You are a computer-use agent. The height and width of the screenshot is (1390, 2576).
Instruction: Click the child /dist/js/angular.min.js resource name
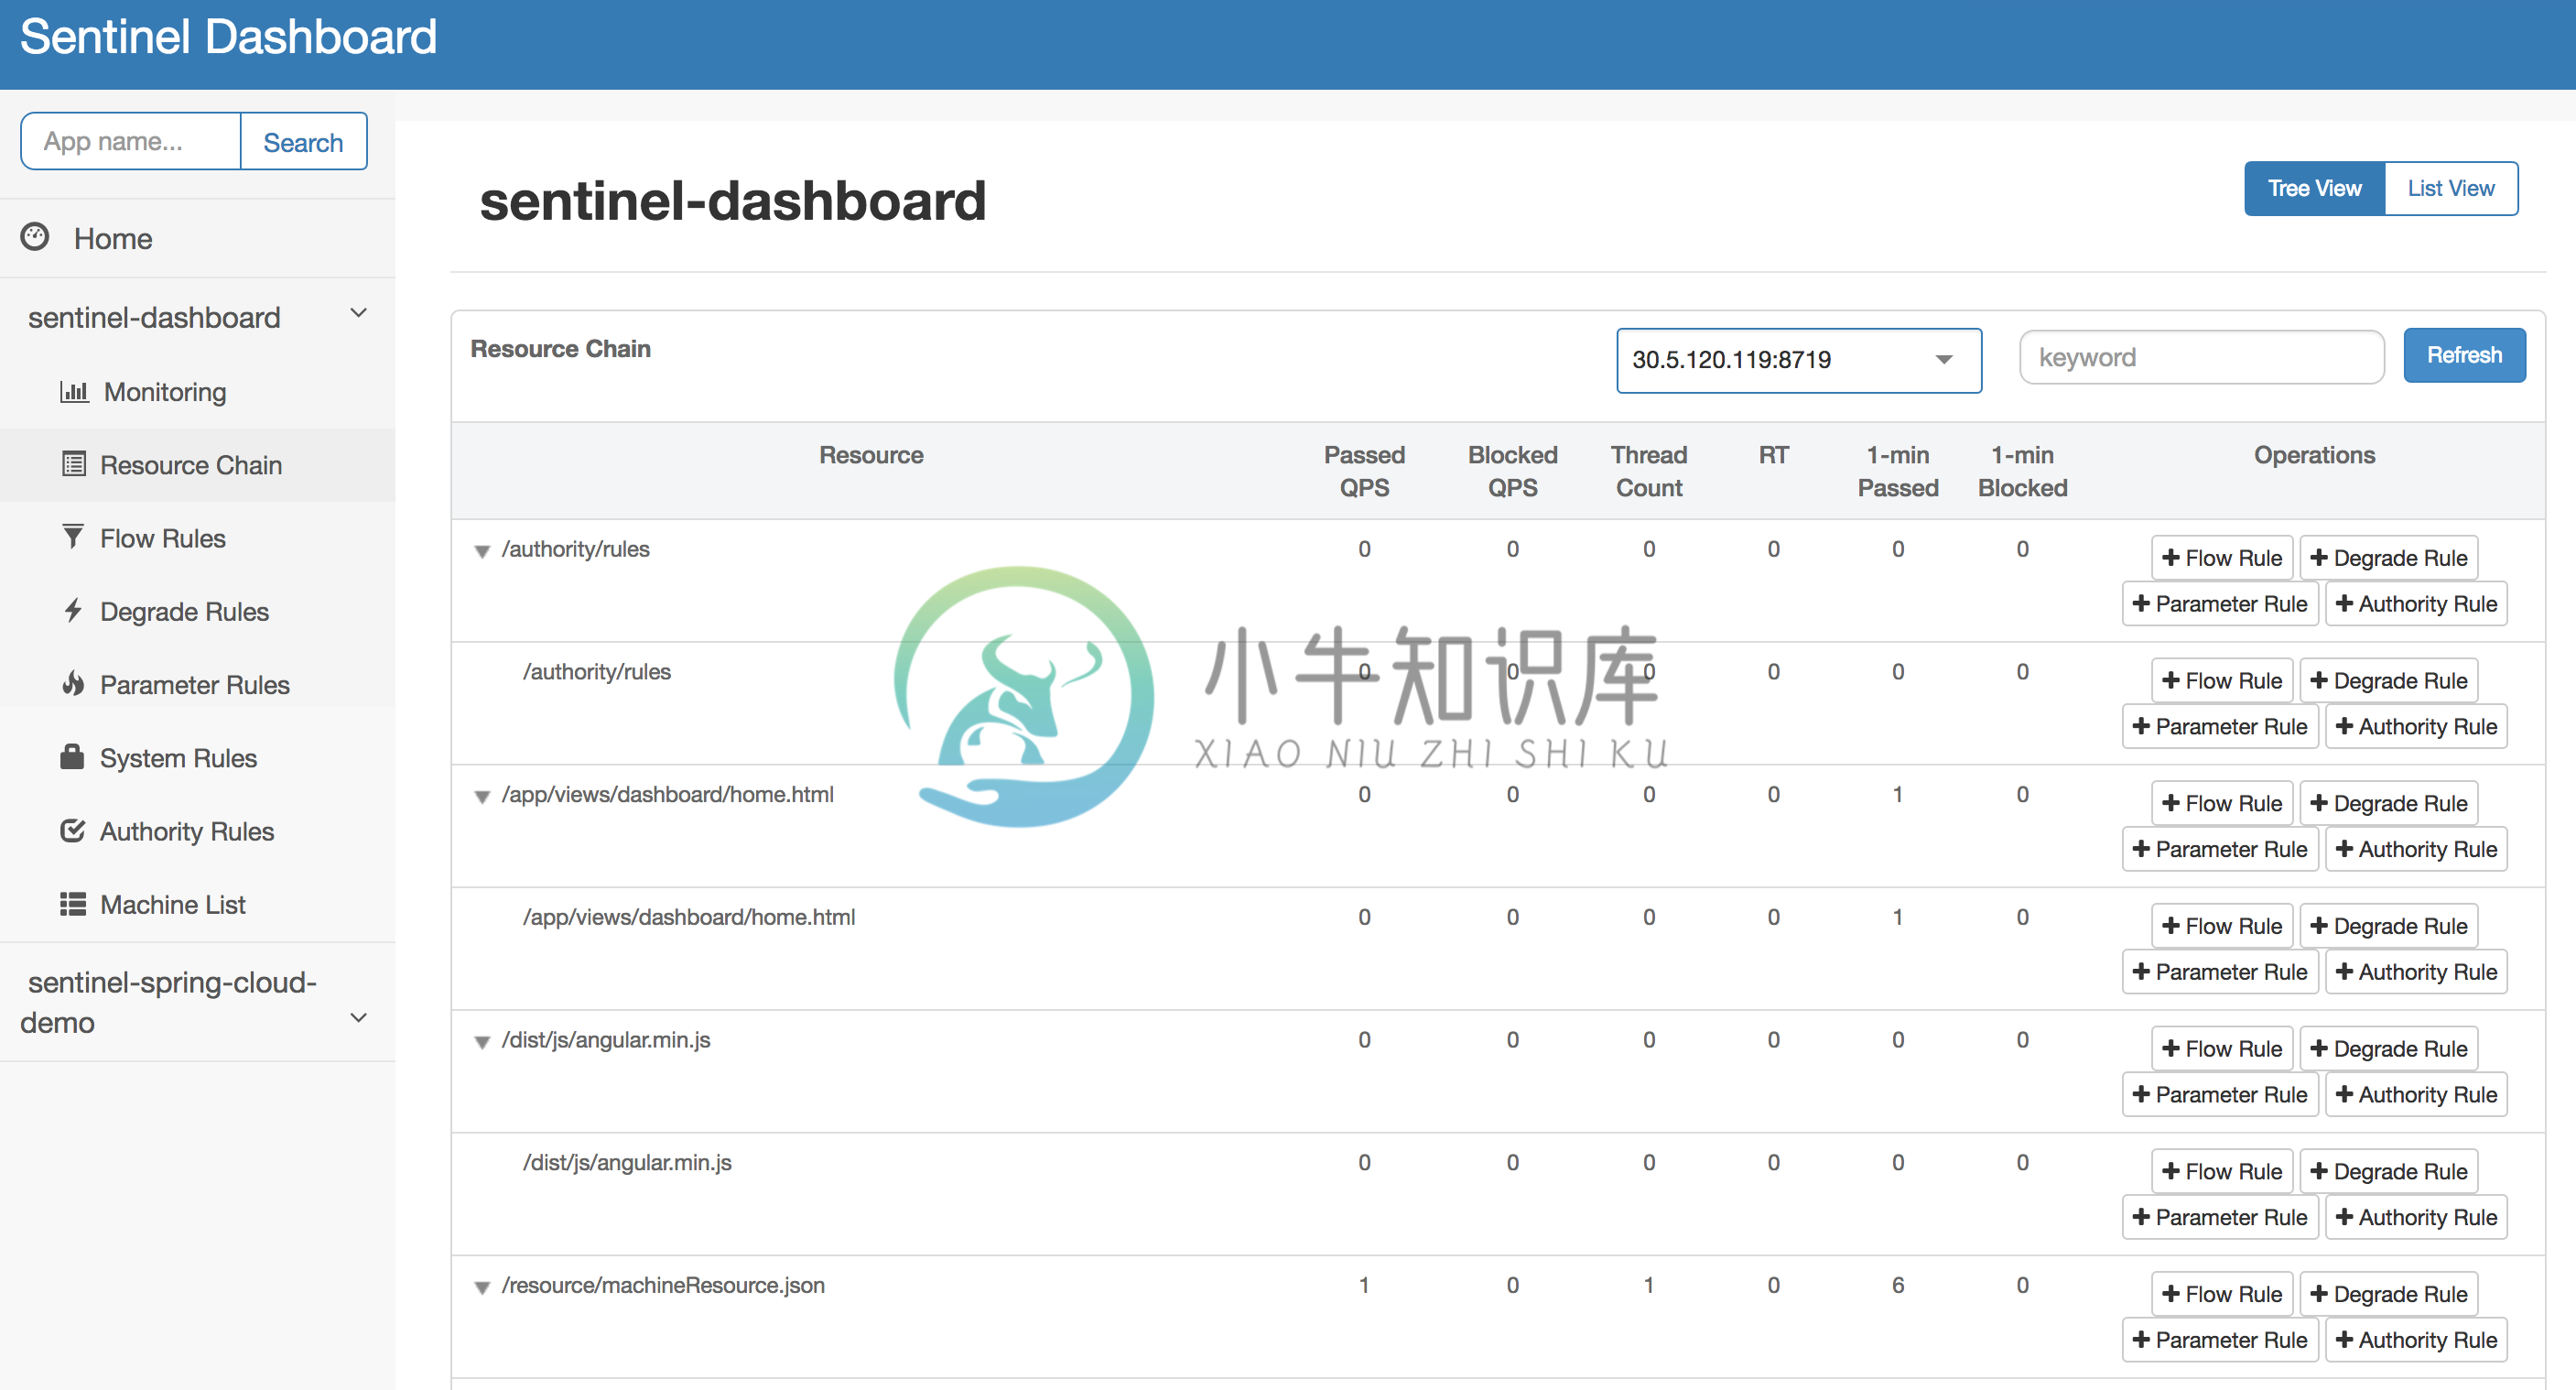tap(627, 1163)
